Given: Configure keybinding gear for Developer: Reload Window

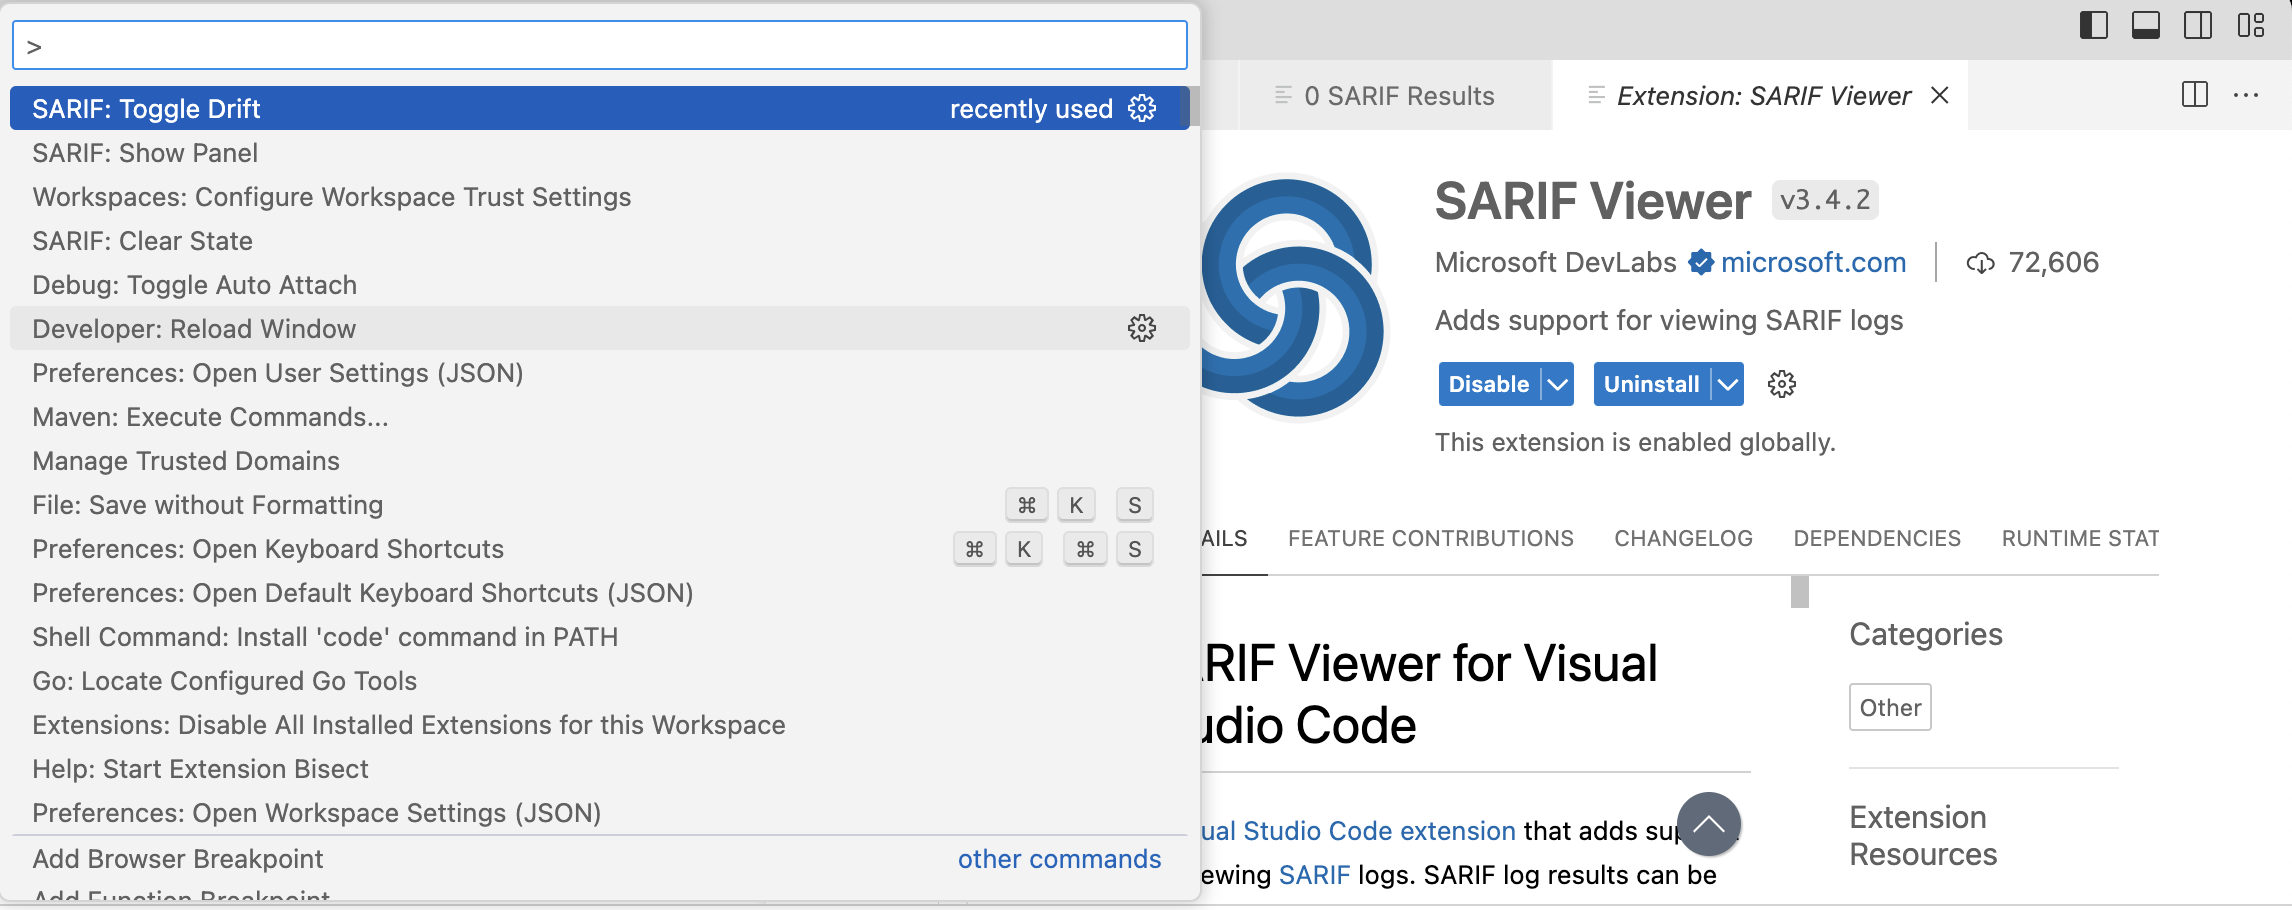Looking at the screenshot, I should pos(1142,328).
